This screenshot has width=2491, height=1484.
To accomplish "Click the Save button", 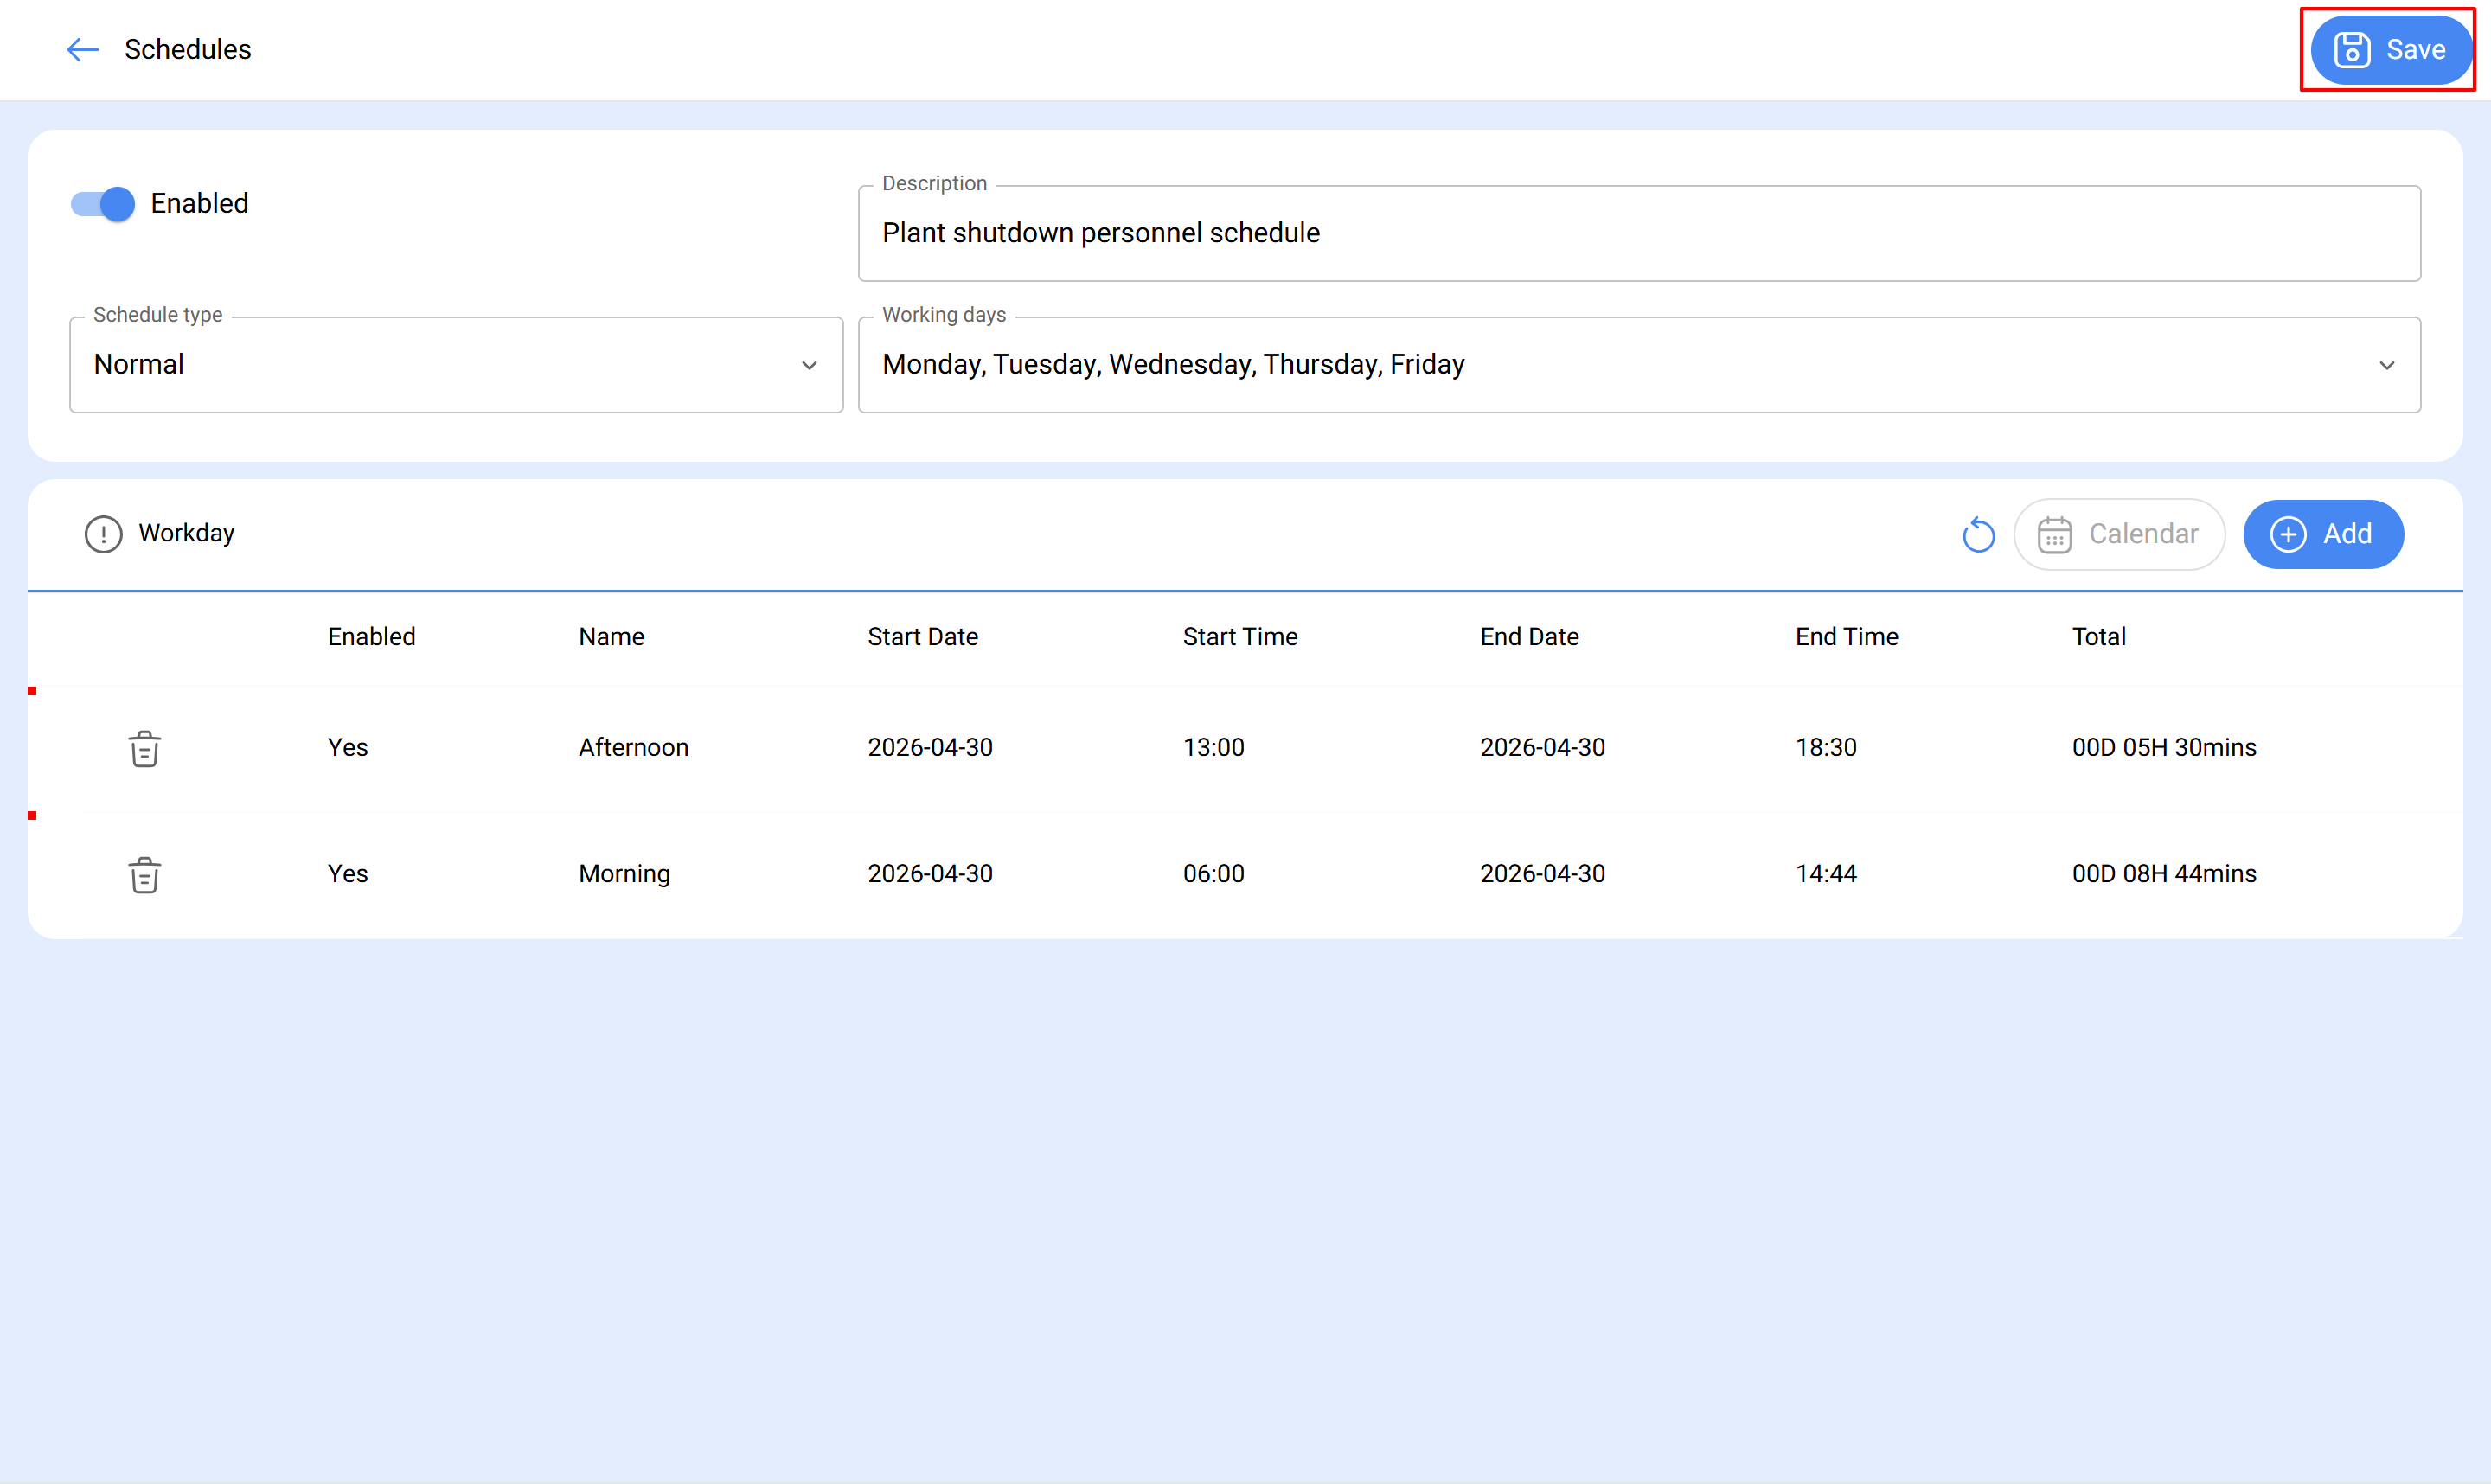I will point(2389,49).
